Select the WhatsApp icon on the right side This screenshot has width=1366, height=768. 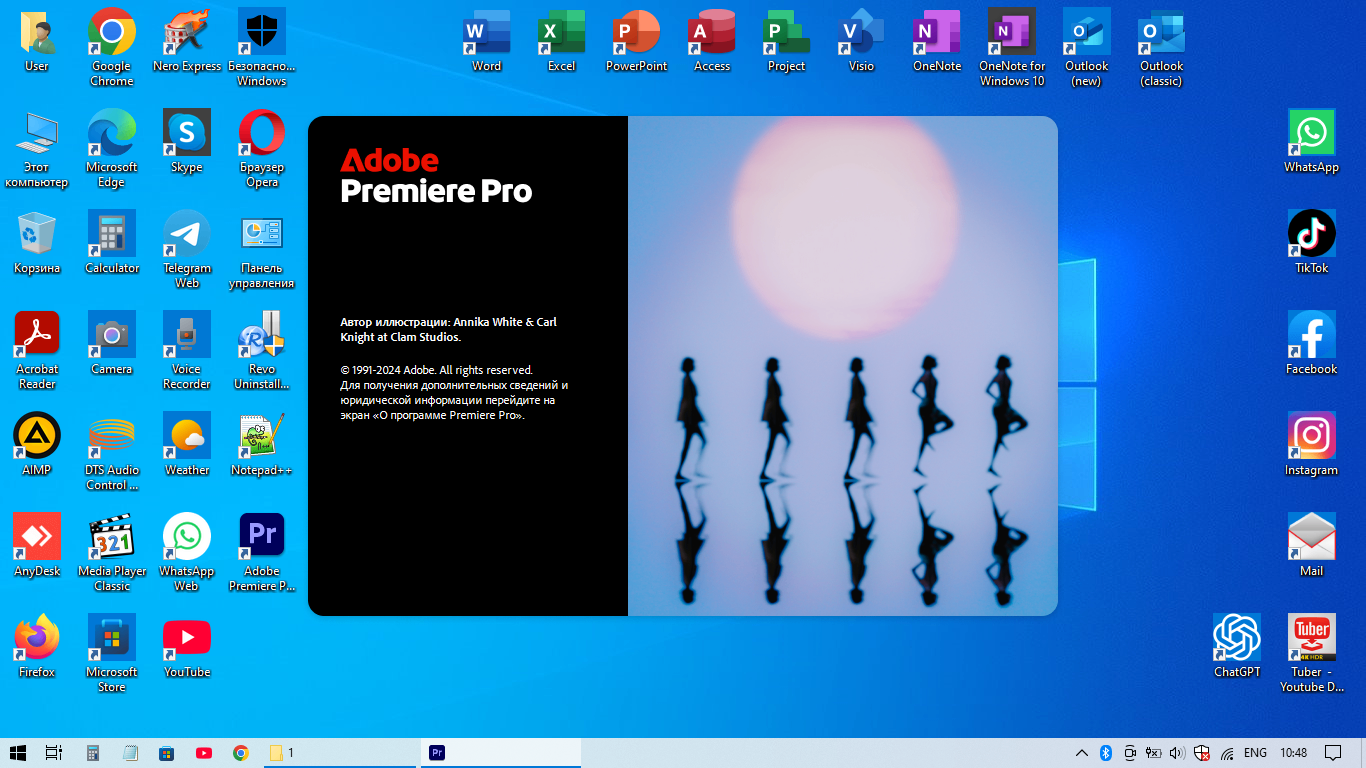click(x=1312, y=141)
